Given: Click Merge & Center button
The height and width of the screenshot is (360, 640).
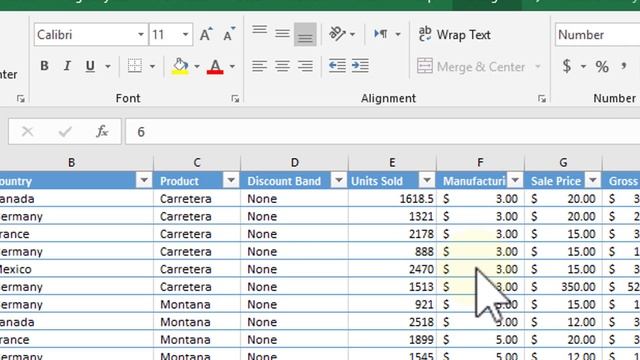Looking at the screenshot, I should click(x=471, y=66).
